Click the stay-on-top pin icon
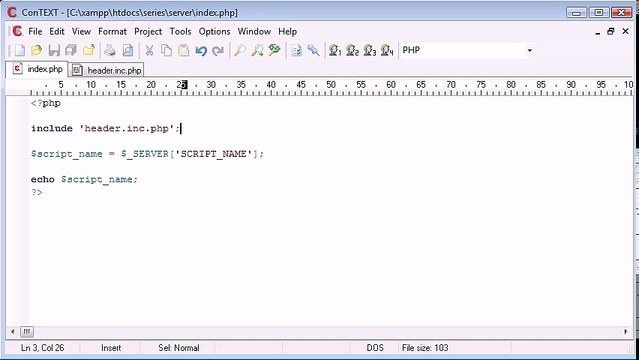Viewport: 639px width, 360px height. tap(313, 51)
